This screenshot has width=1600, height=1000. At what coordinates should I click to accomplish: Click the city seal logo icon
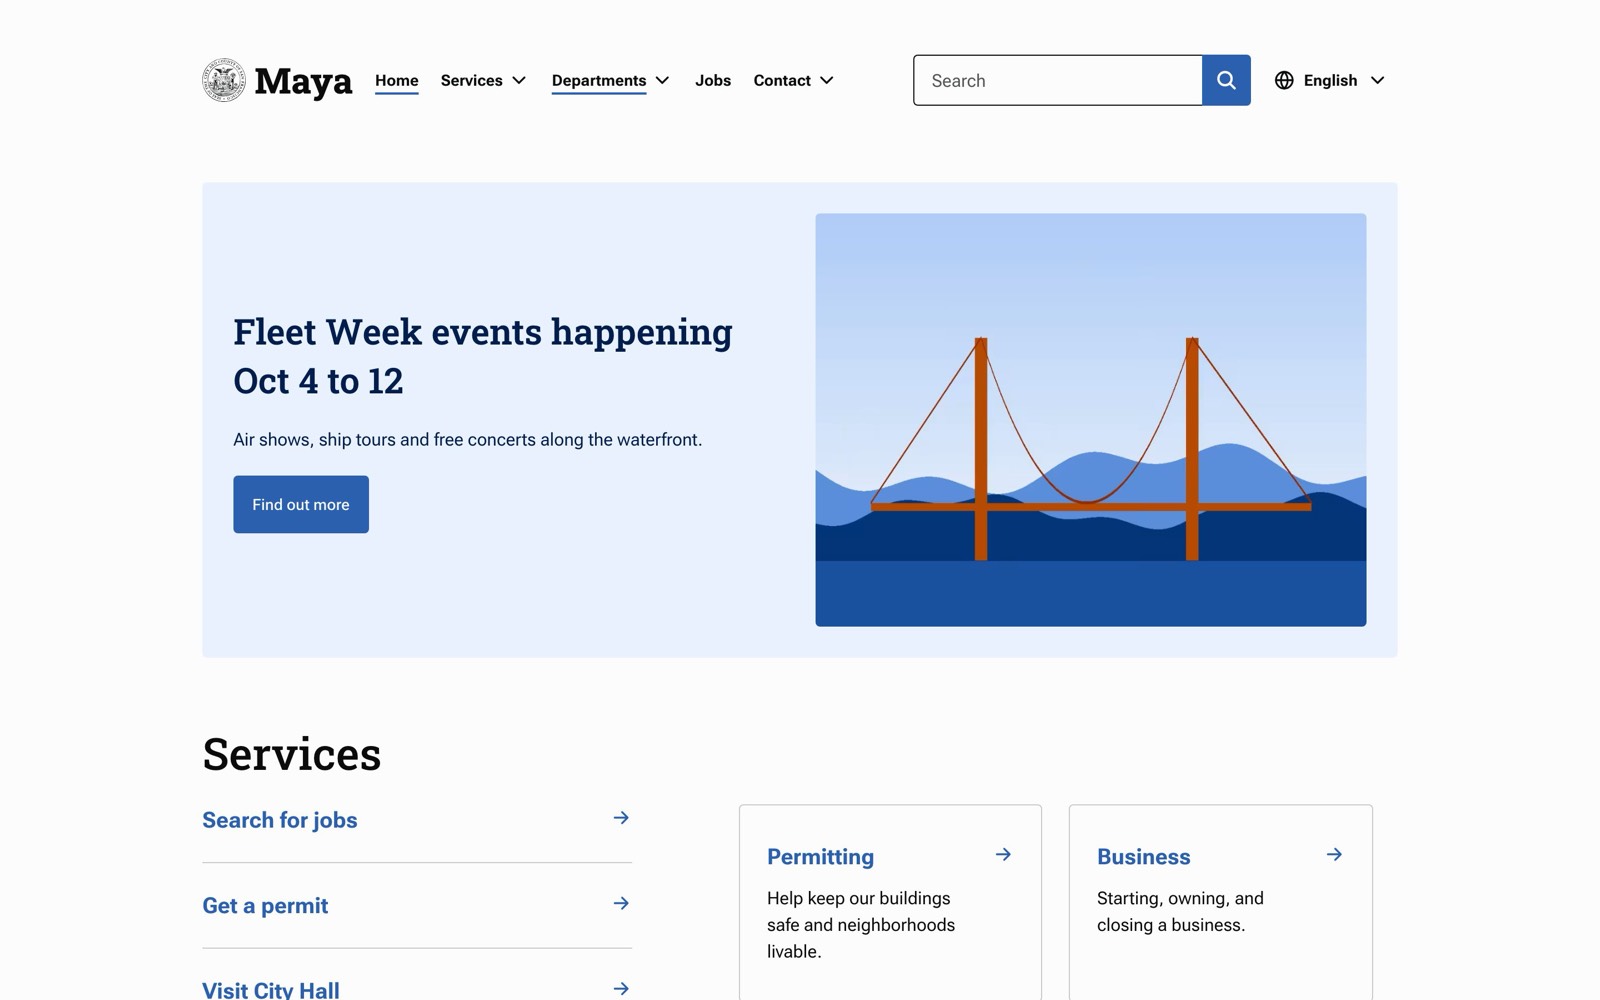(224, 80)
